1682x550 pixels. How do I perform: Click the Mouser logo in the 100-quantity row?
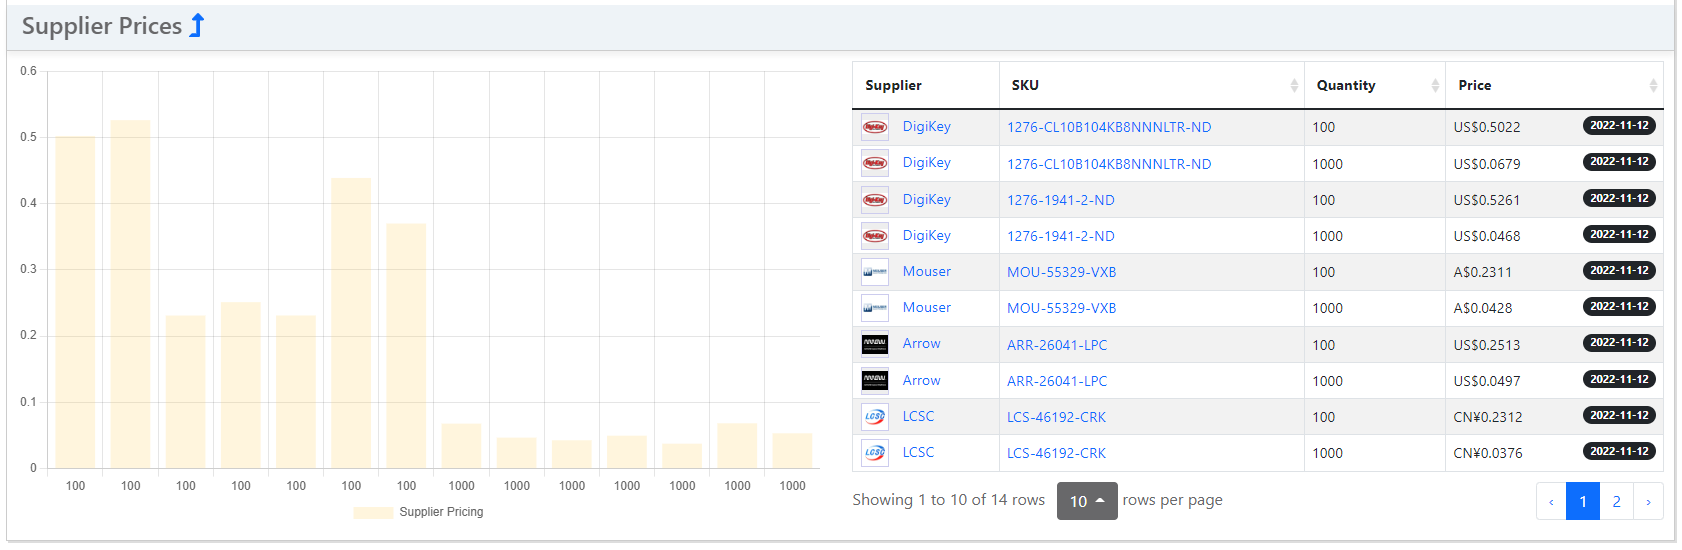pos(874,272)
